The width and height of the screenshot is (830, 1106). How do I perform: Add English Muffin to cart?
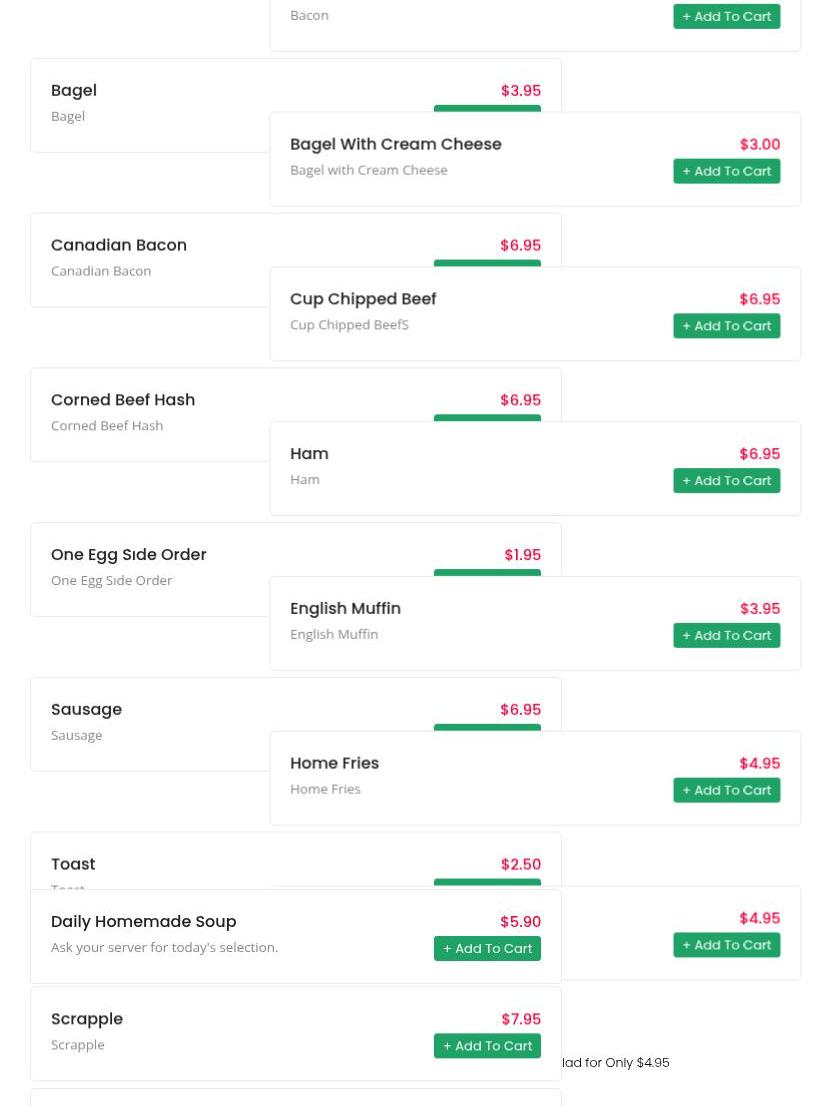(x=726, y=636)
